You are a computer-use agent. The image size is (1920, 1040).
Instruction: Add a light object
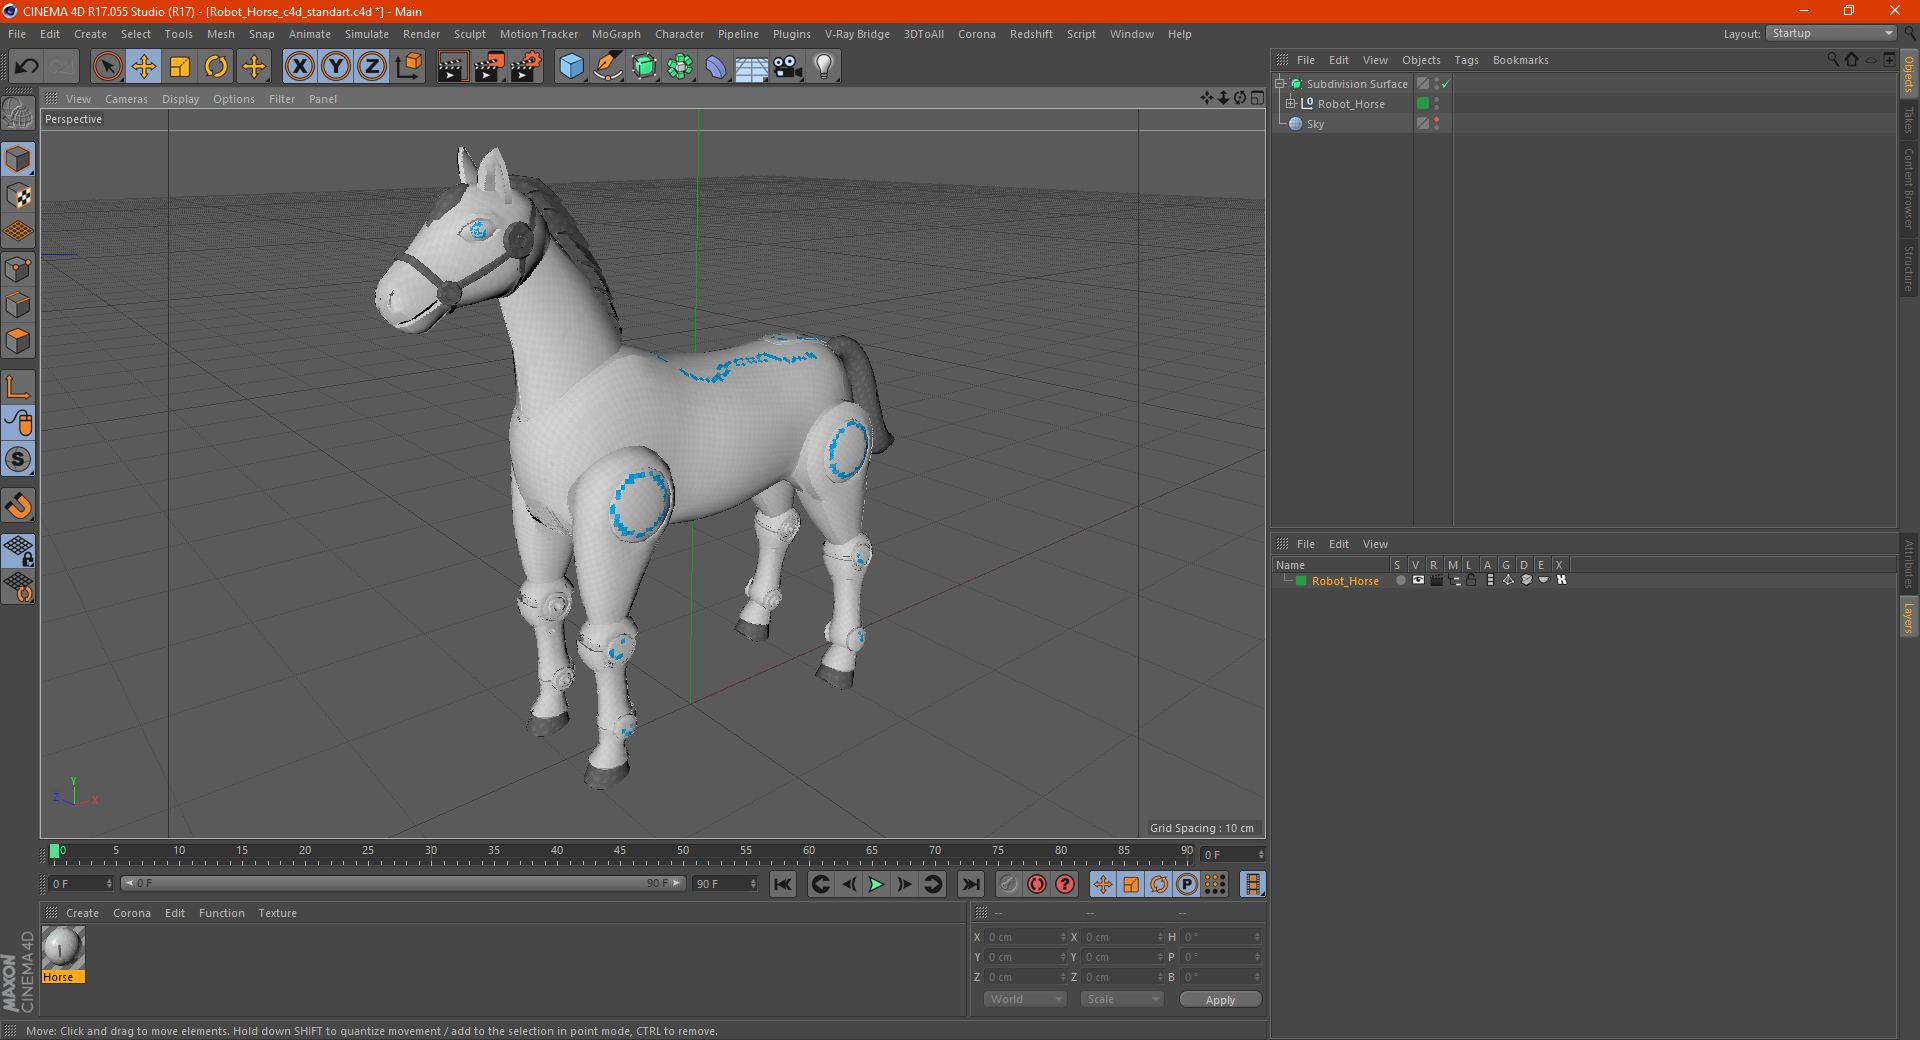(824, 67)
